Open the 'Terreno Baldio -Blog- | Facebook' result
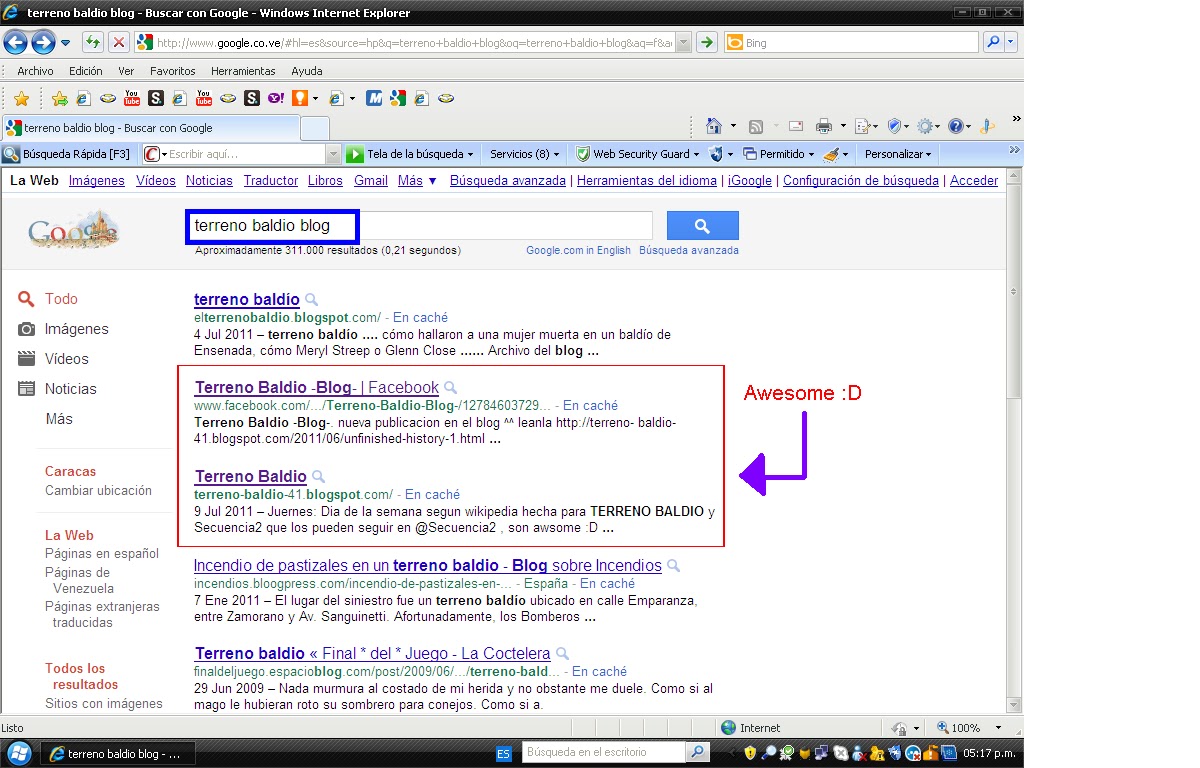 [317, 387]
